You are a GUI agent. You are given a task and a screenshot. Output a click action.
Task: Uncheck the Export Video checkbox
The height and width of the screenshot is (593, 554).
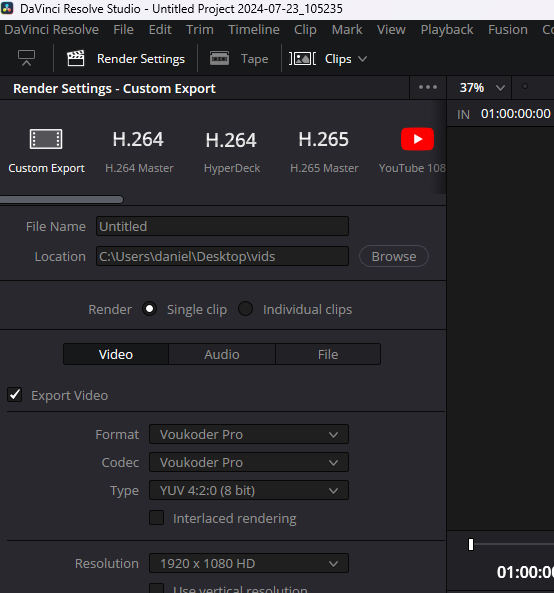[x=15, y=395]
